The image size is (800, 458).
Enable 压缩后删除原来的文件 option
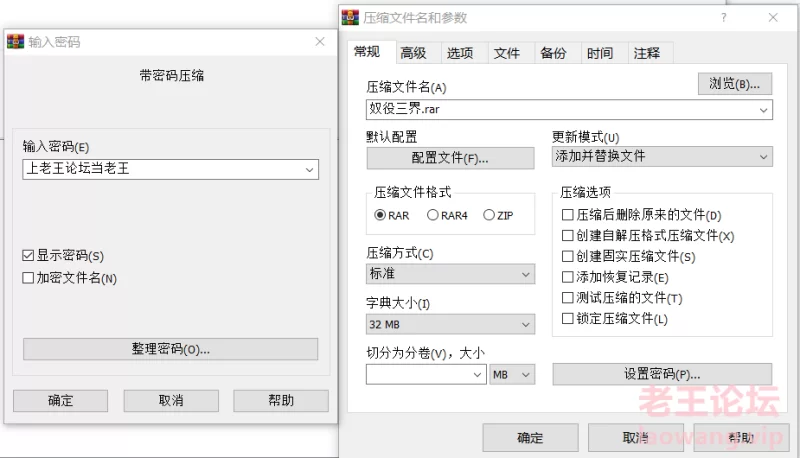click(567, 215)
